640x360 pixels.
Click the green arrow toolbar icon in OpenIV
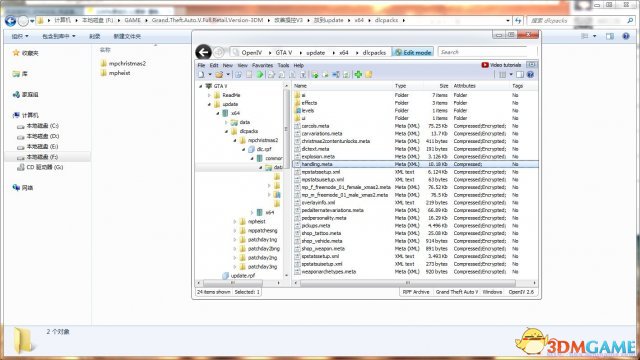click(x=260, y=75)
